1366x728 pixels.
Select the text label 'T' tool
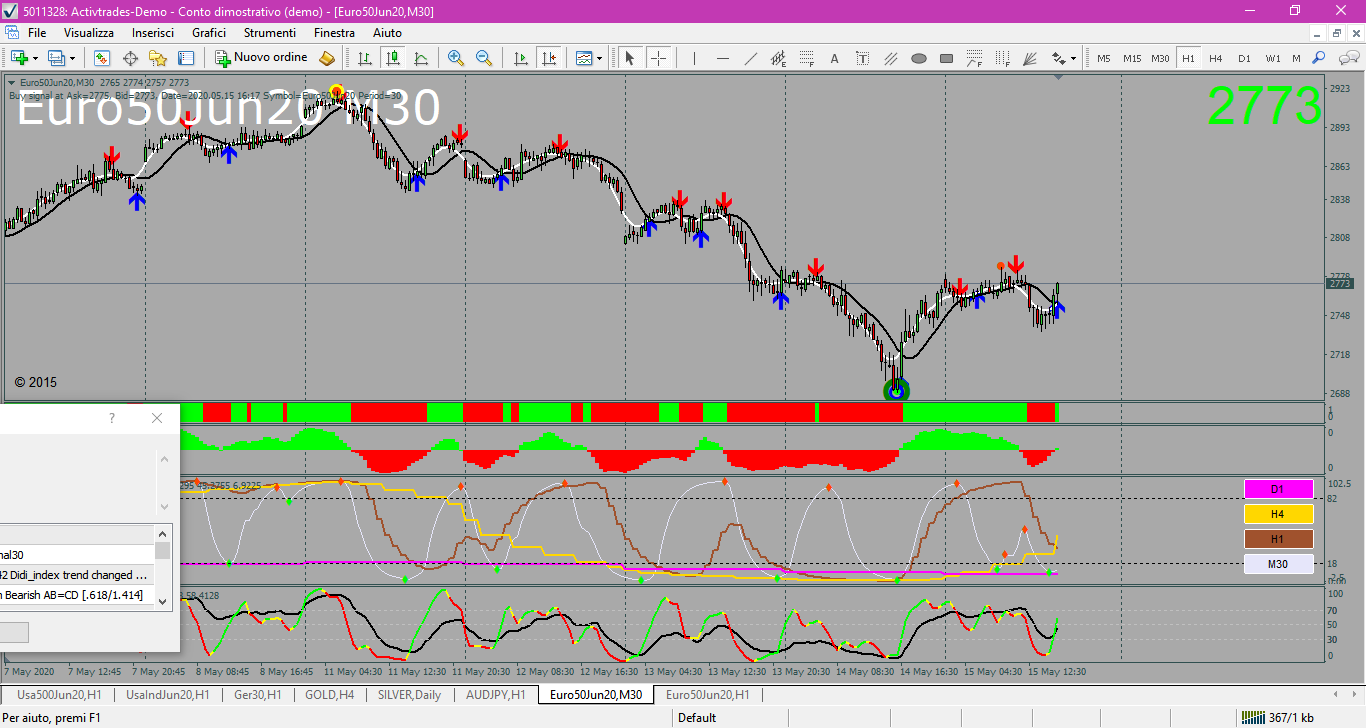pyautogui.click(x=863, y=58)
